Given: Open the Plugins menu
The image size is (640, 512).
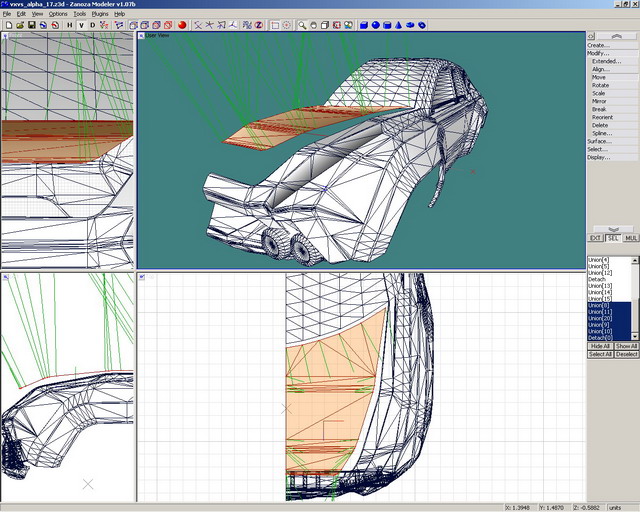Looking at the screenshot, I should pos(100,14).
